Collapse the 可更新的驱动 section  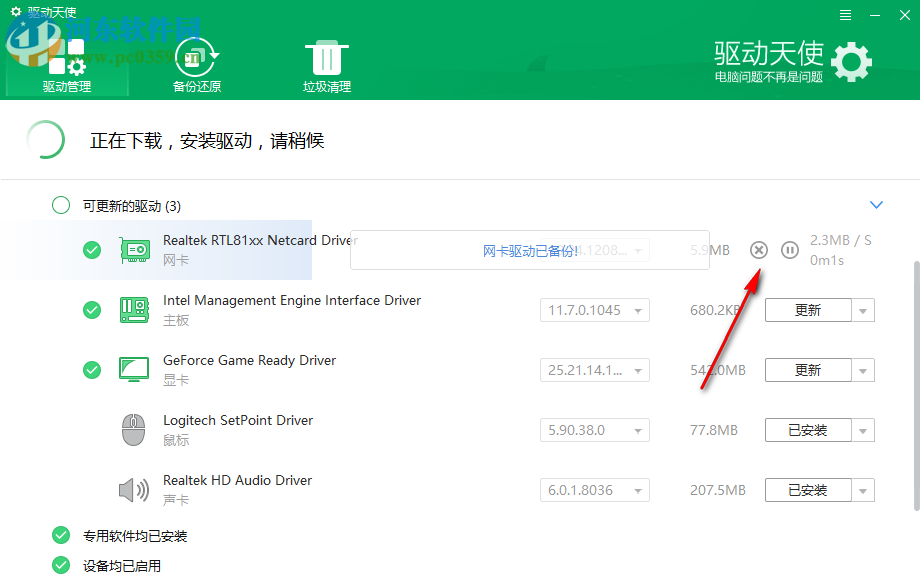pyautogui.click(x=876, y=205)
